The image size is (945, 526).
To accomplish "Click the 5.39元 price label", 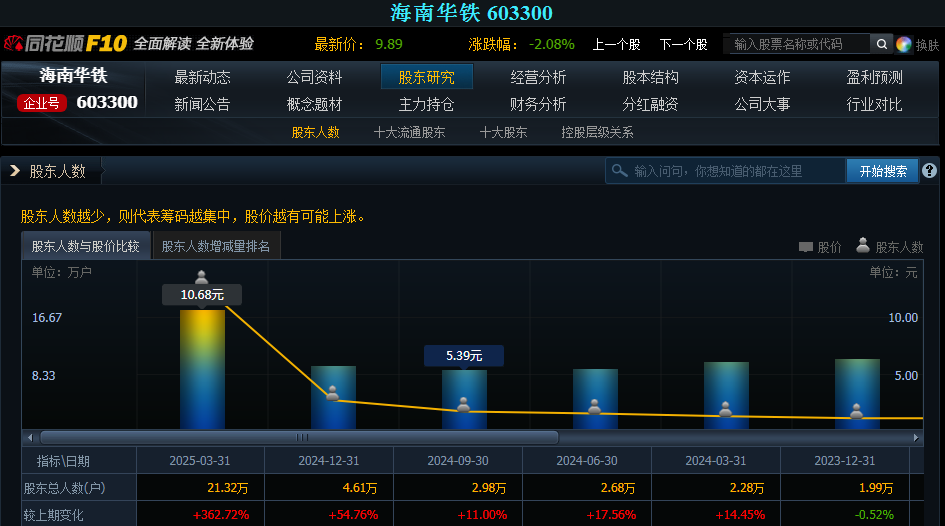I will pyautogui.click(x=463, y=355).
